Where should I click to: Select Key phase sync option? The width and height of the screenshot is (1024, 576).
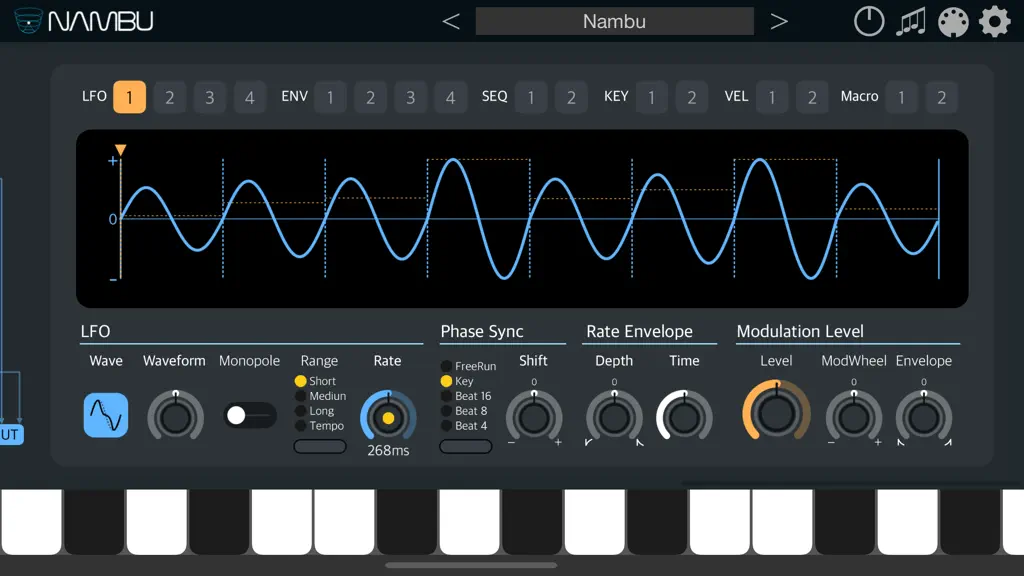click(457, 381)
